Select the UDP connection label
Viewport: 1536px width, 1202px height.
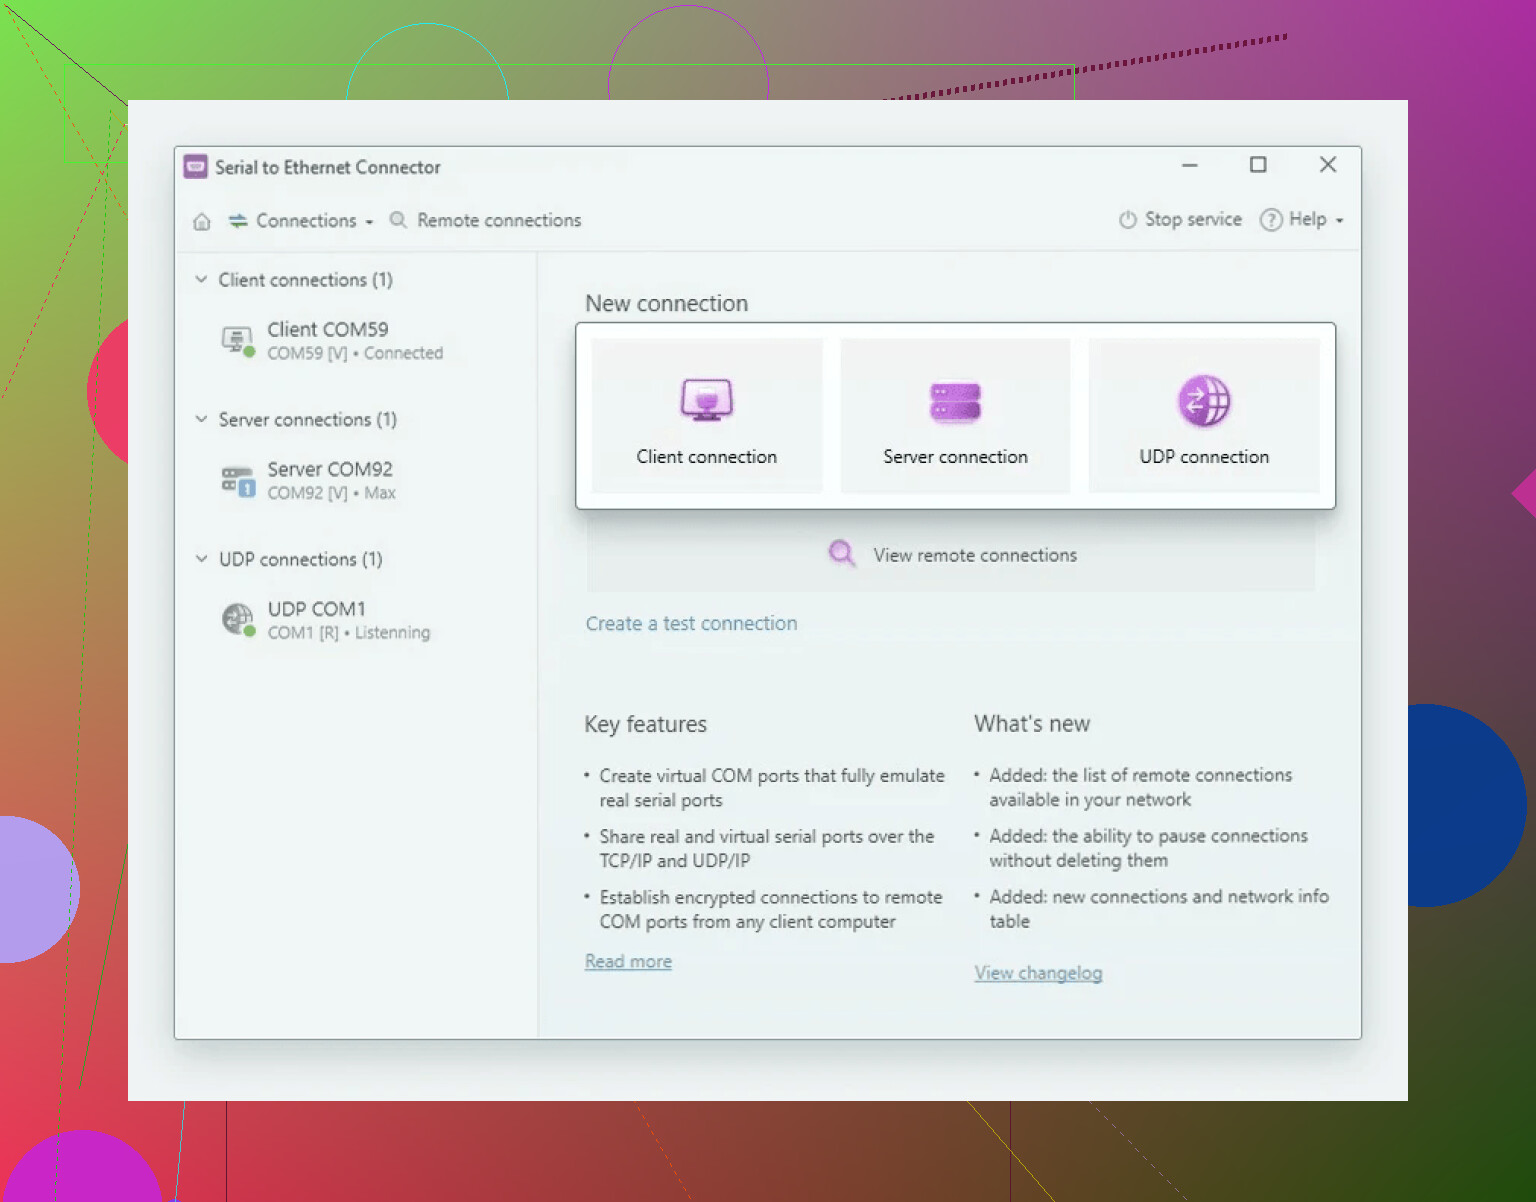tap(1204, 456)
